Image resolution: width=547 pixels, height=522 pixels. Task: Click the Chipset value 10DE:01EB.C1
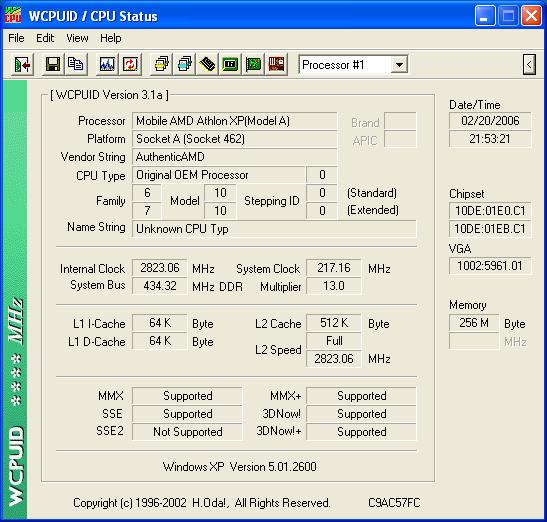[490, 229]
